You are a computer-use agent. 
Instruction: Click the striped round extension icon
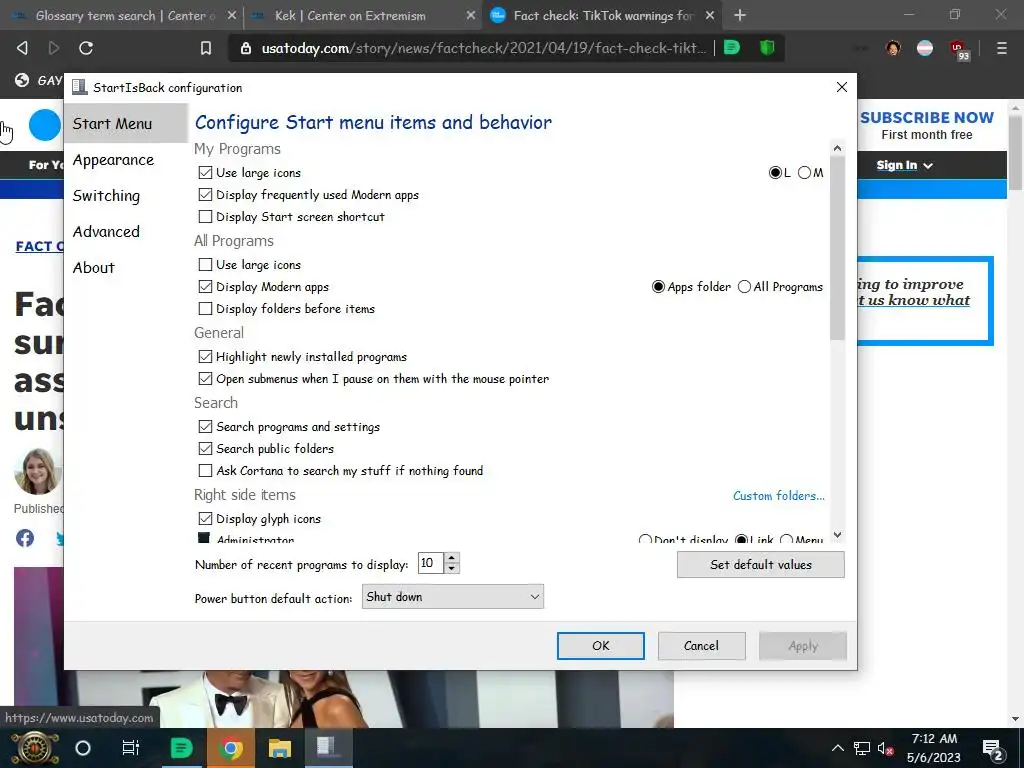925,48
